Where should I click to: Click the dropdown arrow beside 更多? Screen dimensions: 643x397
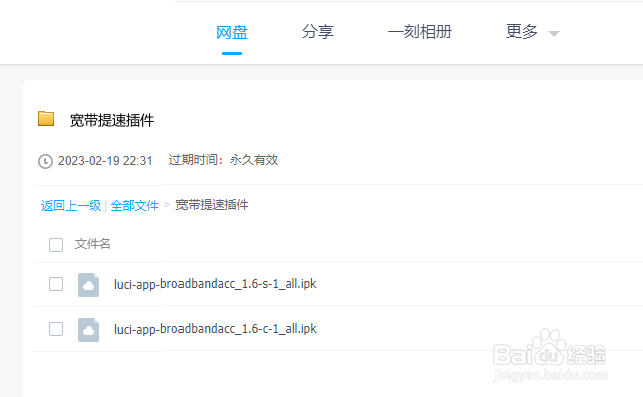pos(554,34)
